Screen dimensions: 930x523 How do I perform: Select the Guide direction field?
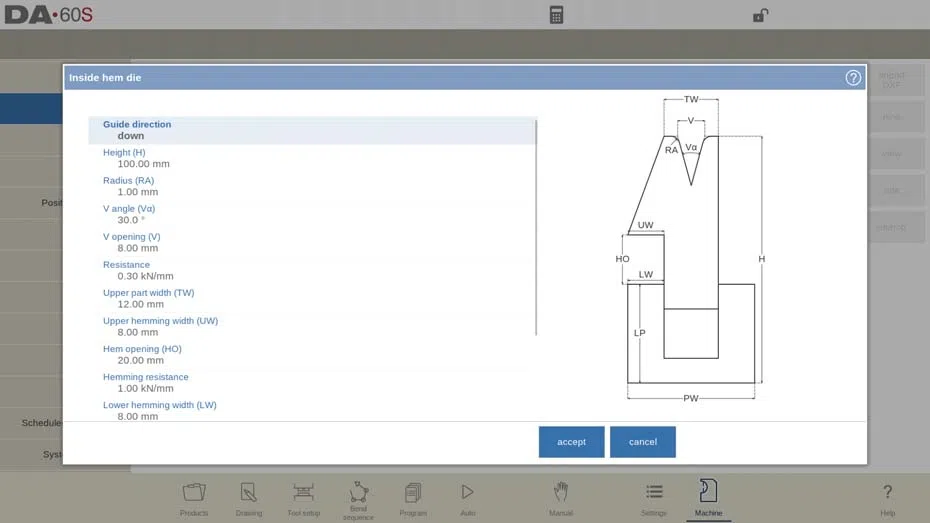[311, 130]
